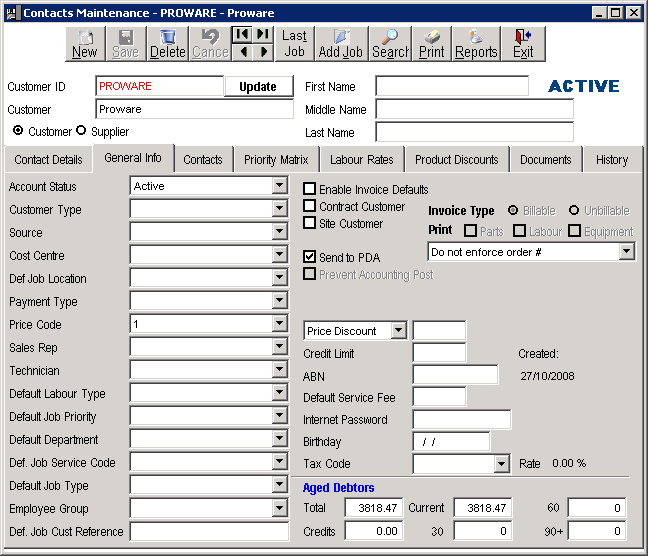Tick the Print Labour checkbox

pyautogui.click(x=519, y=231)
